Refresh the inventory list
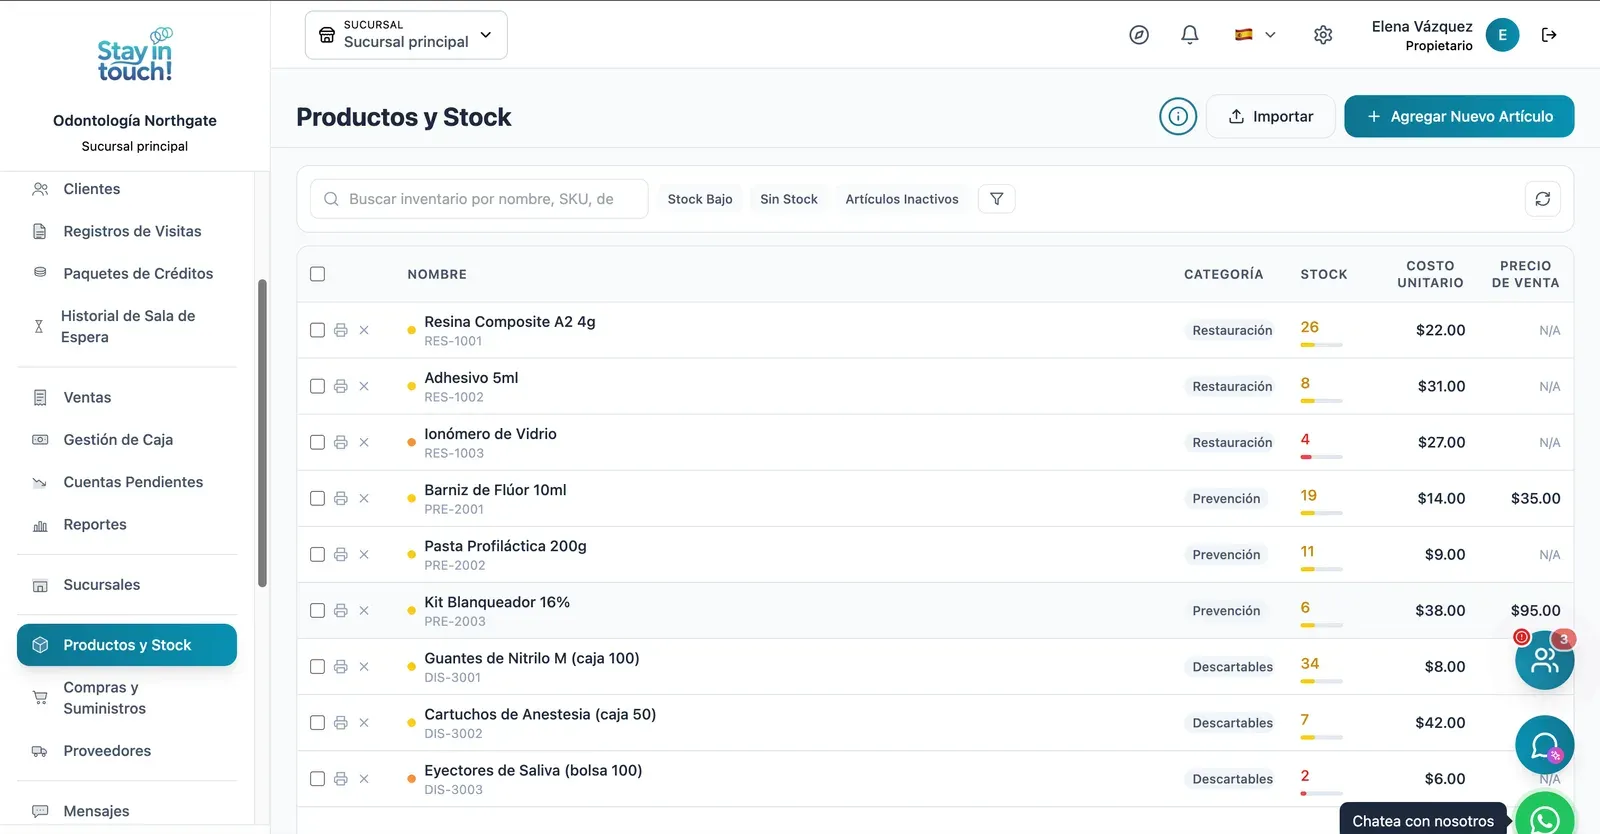The height and width of the screenshot is (834, 1600). coord(1543,199)
